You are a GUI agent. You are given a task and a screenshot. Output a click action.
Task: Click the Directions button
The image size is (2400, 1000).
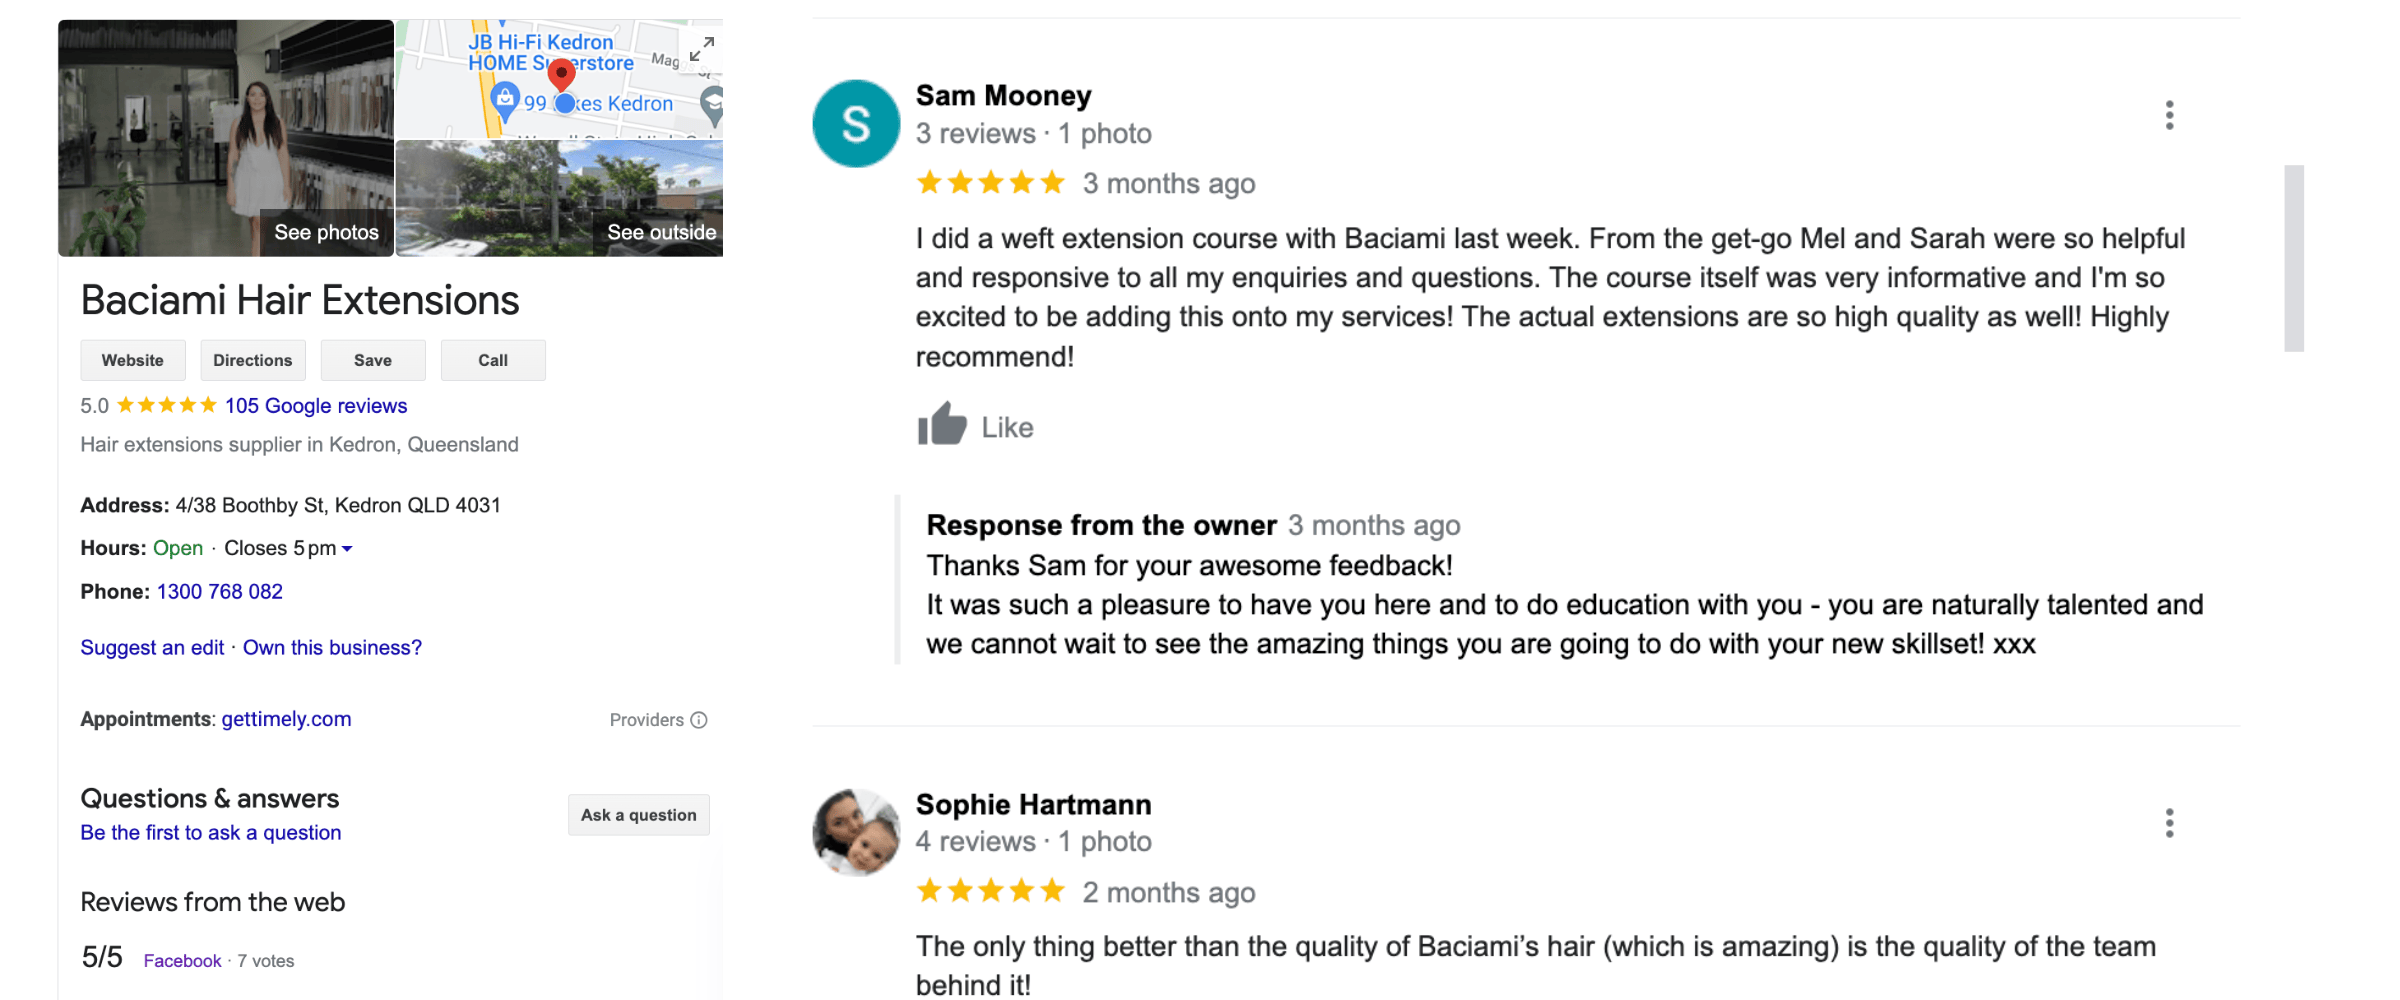(253, 360)
